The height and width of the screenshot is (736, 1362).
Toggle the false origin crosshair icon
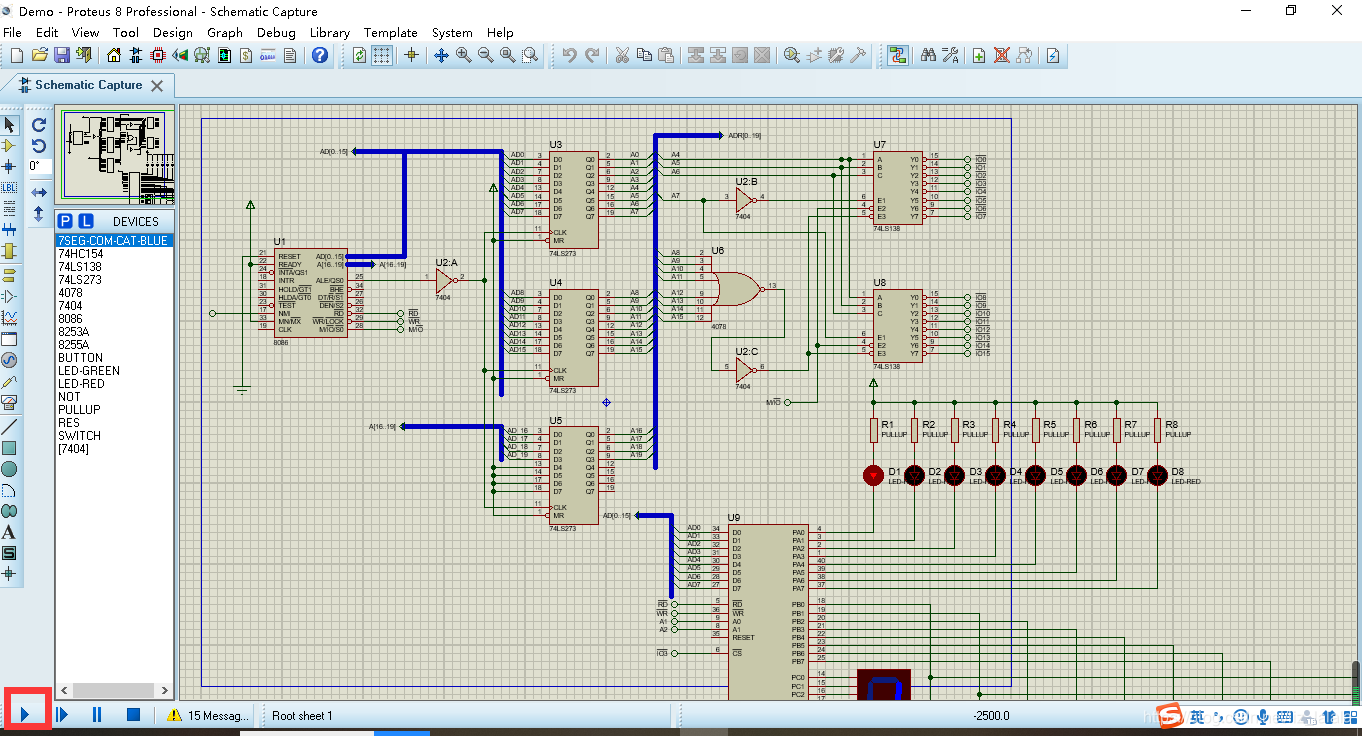click(x=411, y=55)
